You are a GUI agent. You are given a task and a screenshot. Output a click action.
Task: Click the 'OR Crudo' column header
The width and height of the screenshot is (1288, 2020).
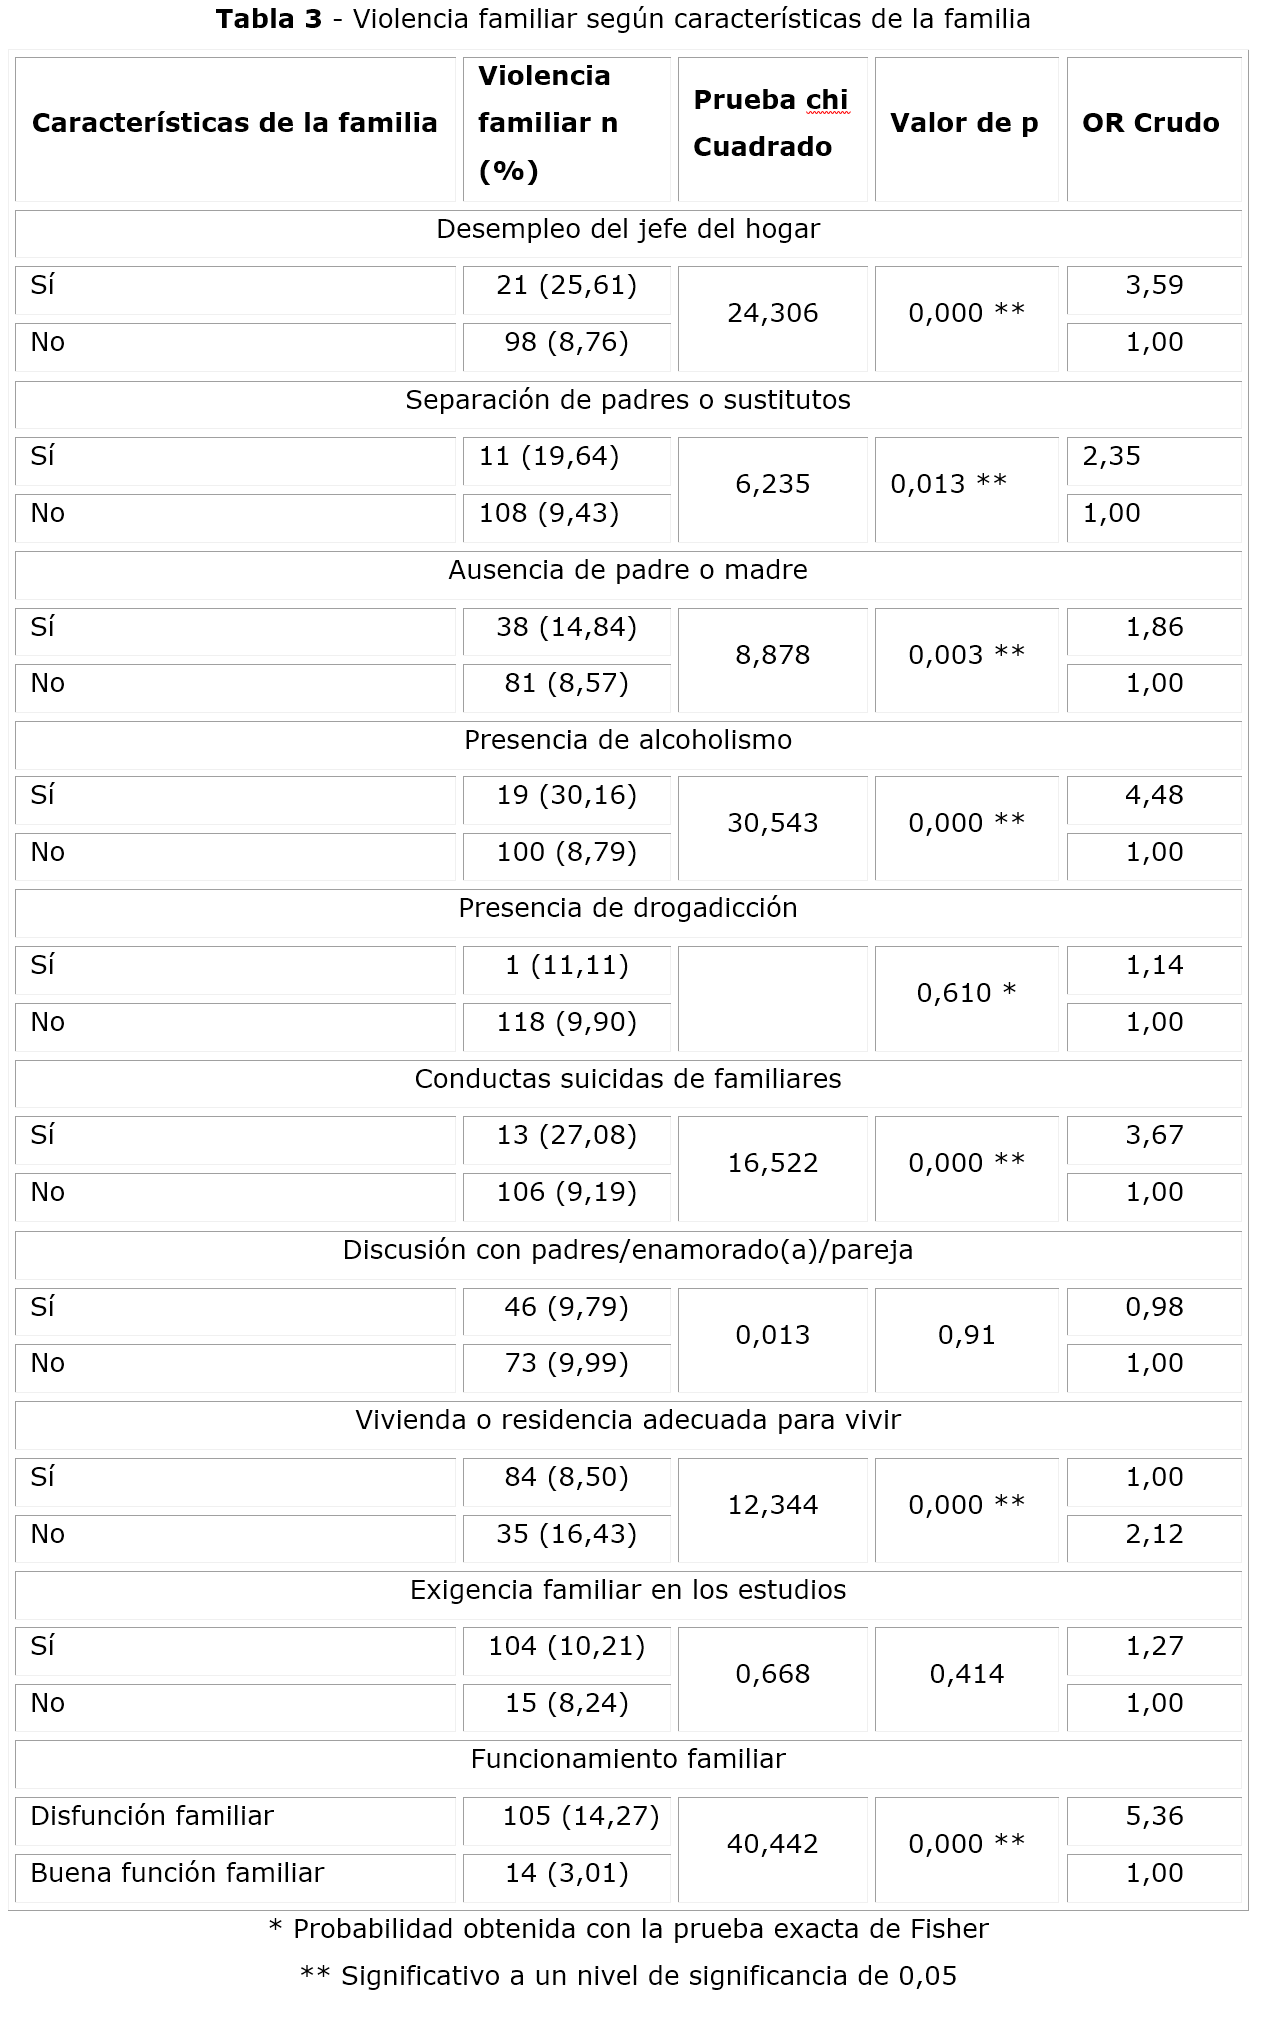tap(1151, 124)
